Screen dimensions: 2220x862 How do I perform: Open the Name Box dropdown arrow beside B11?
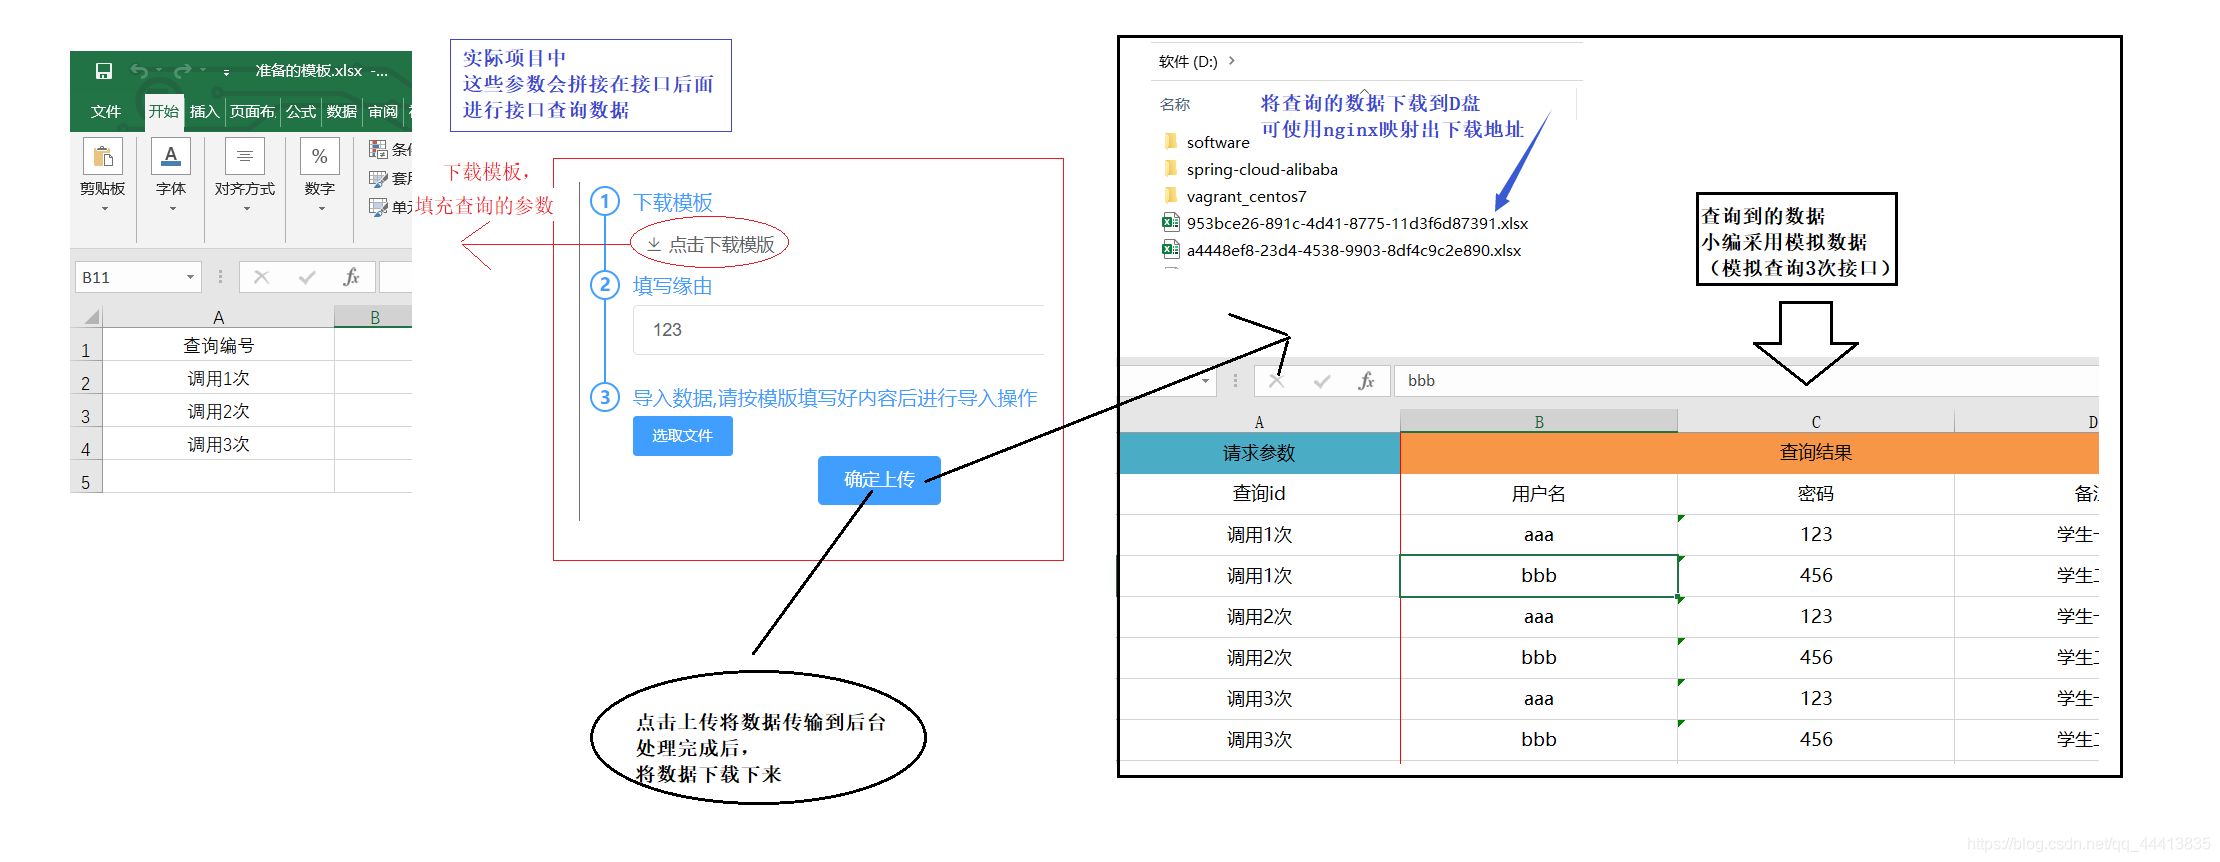[x=191, y=277]
